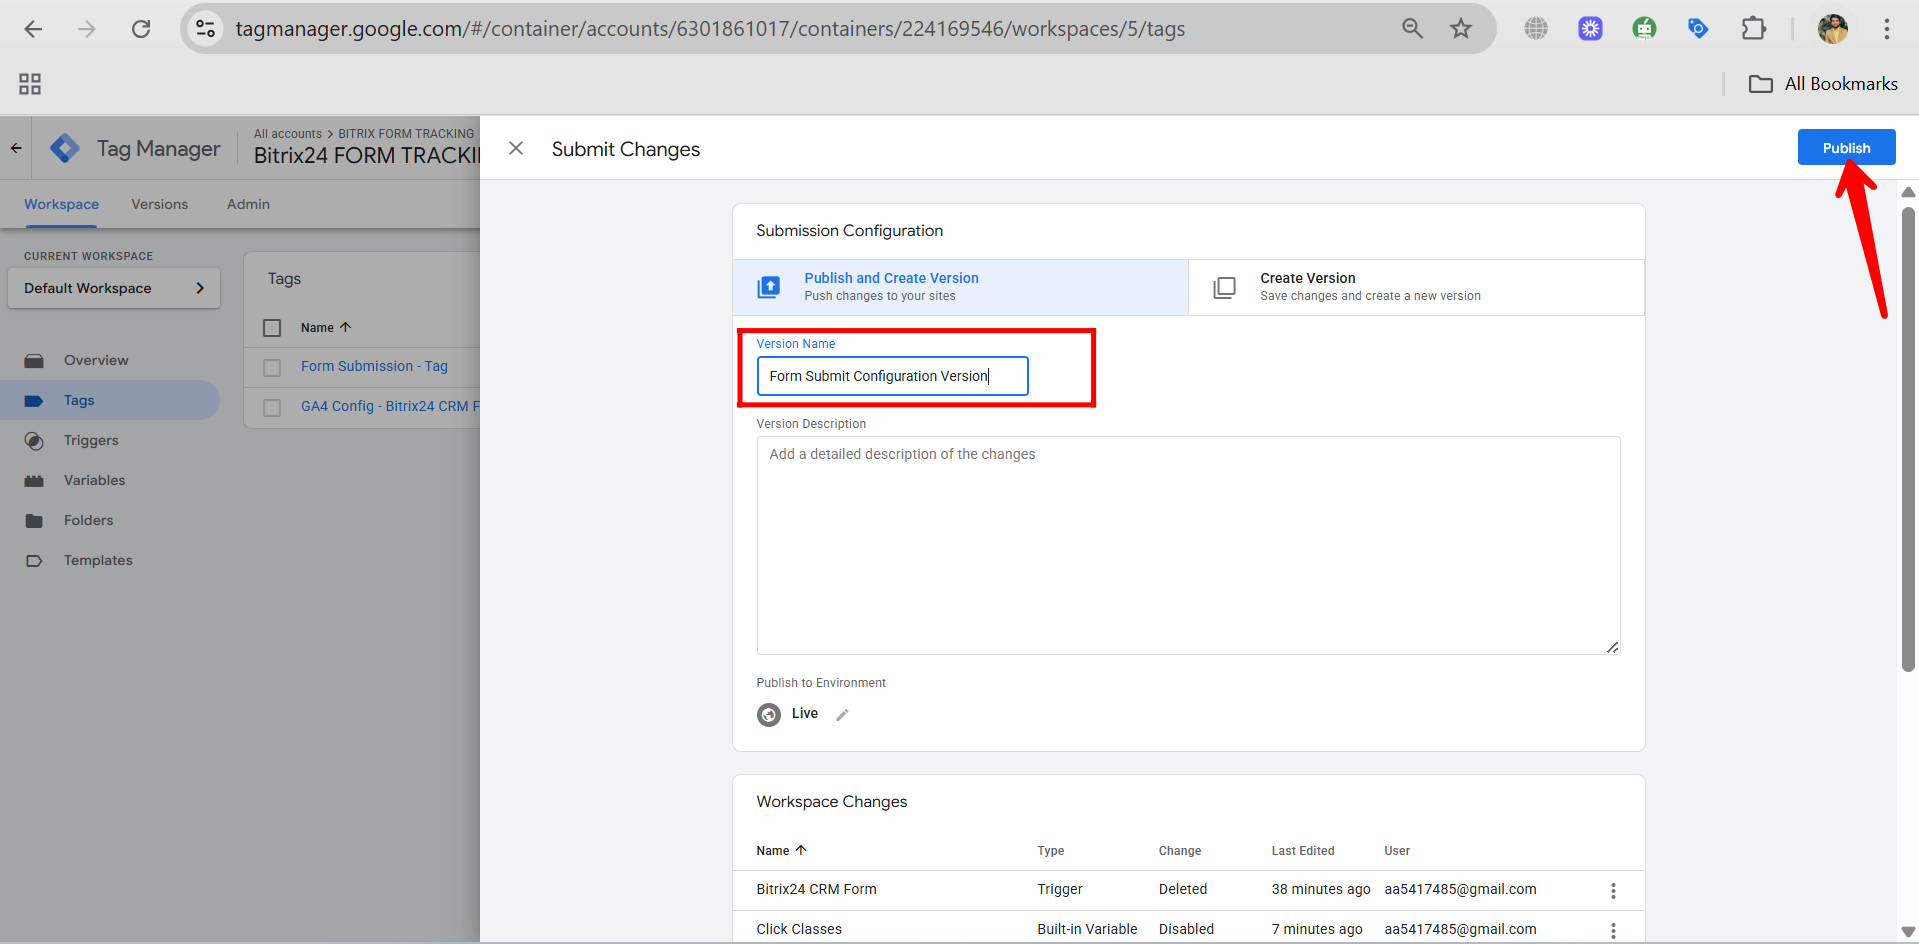Switch to the Admin tab

[248, 204]
